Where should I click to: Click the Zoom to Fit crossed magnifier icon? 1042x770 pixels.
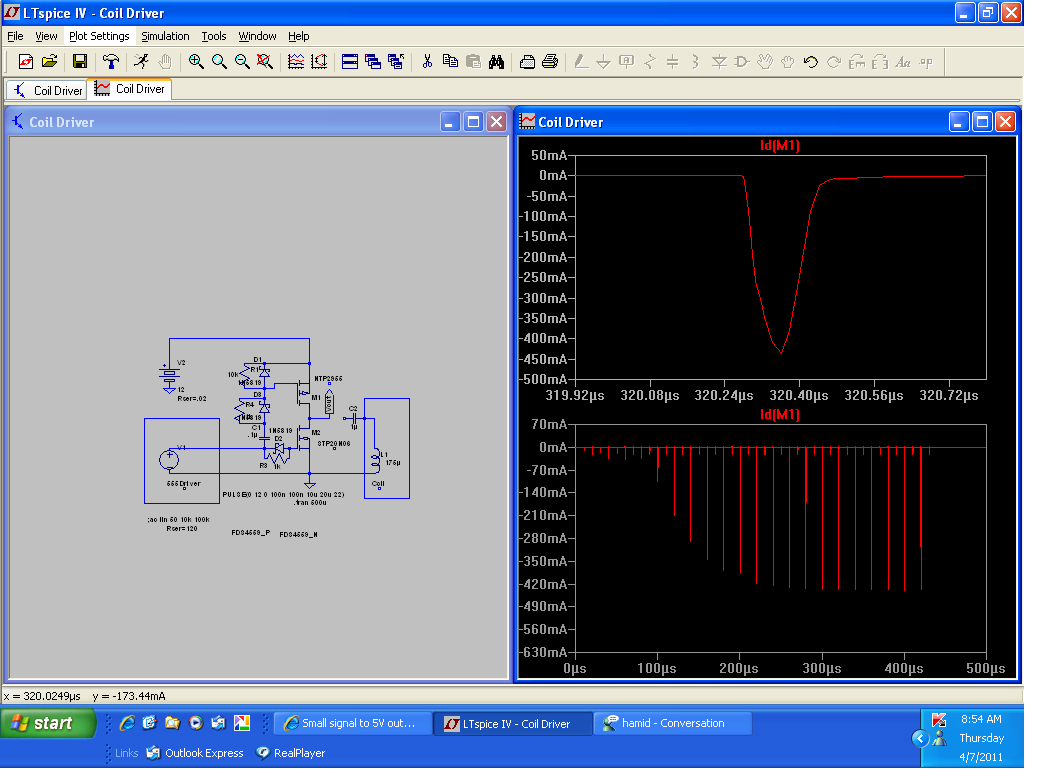[x=264, y=62]
